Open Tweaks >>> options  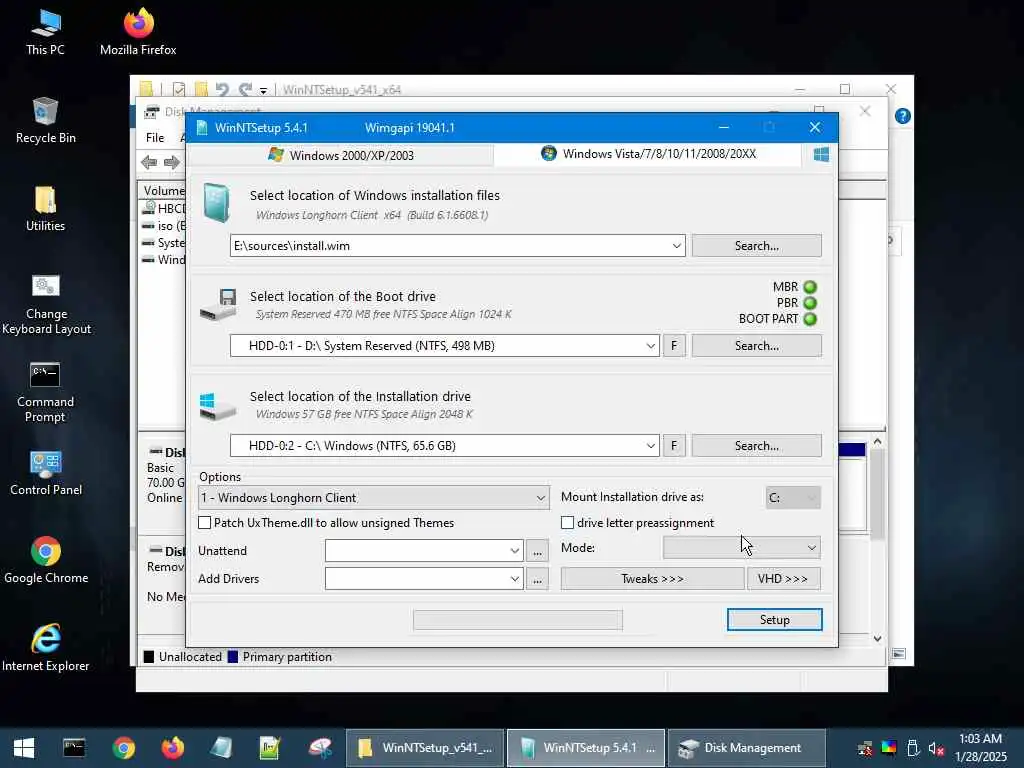pos(652,579)
